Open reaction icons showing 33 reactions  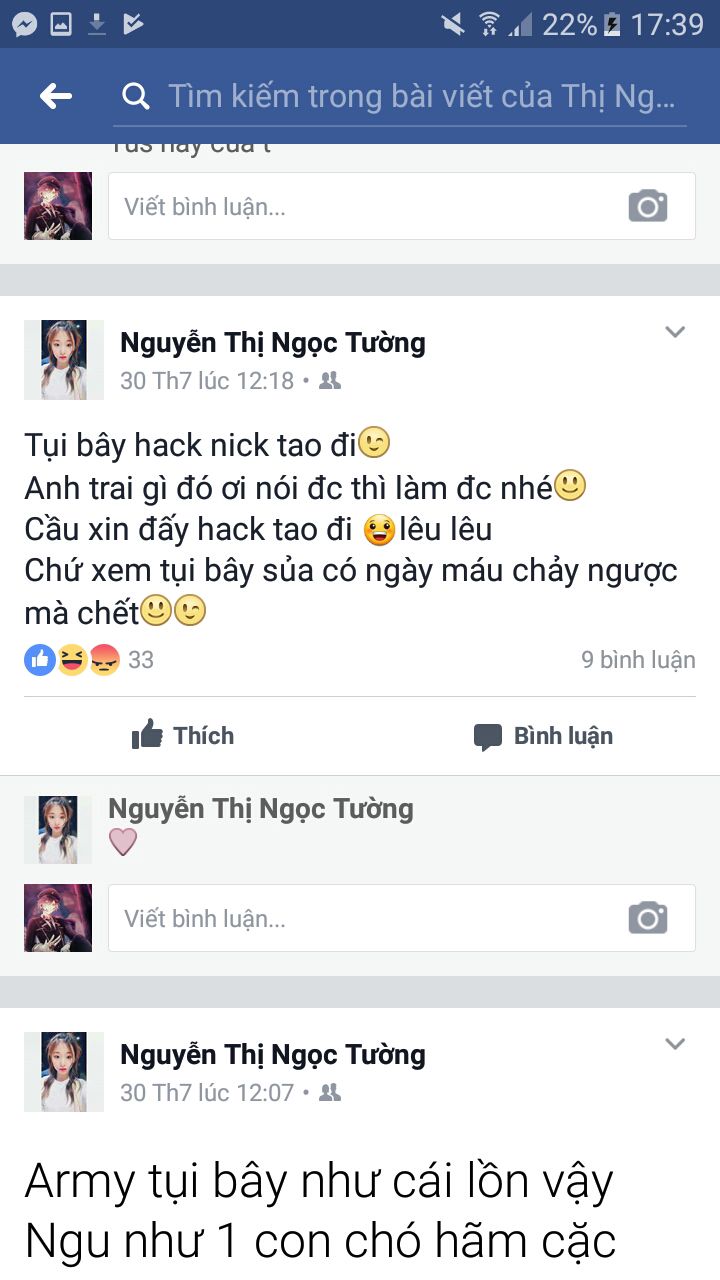pyautogui.click(x=88, y=660)
